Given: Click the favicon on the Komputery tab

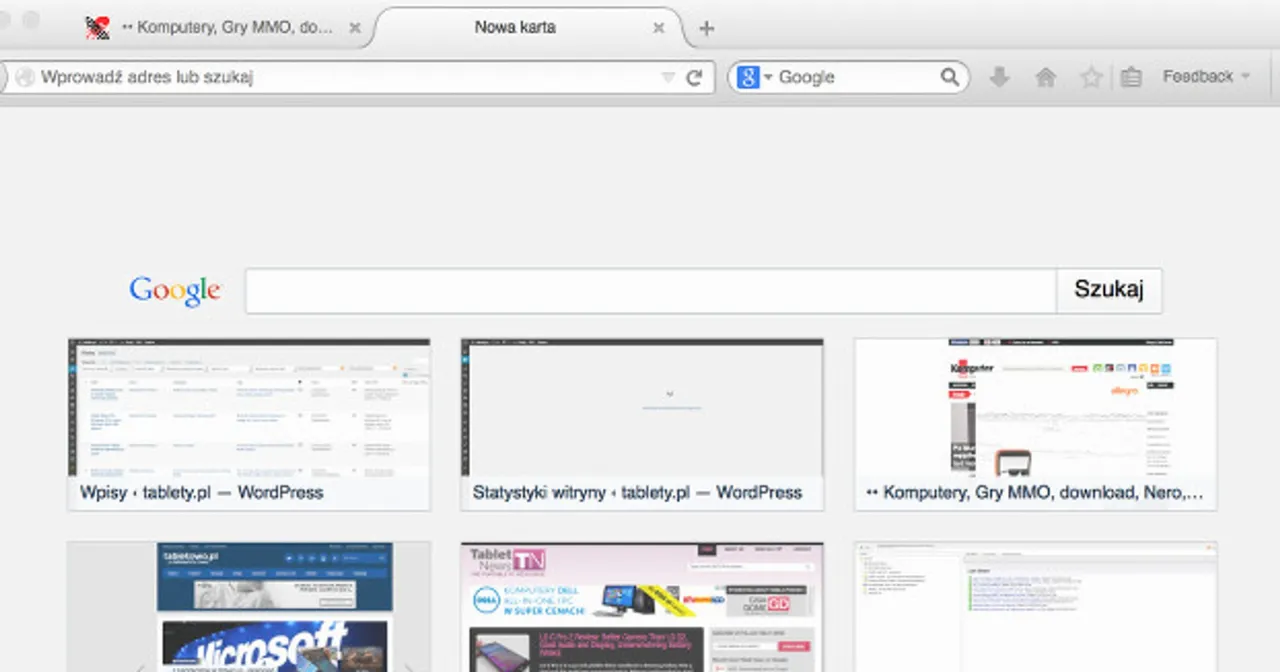Looking at the screenshot, I should (97, 28).
